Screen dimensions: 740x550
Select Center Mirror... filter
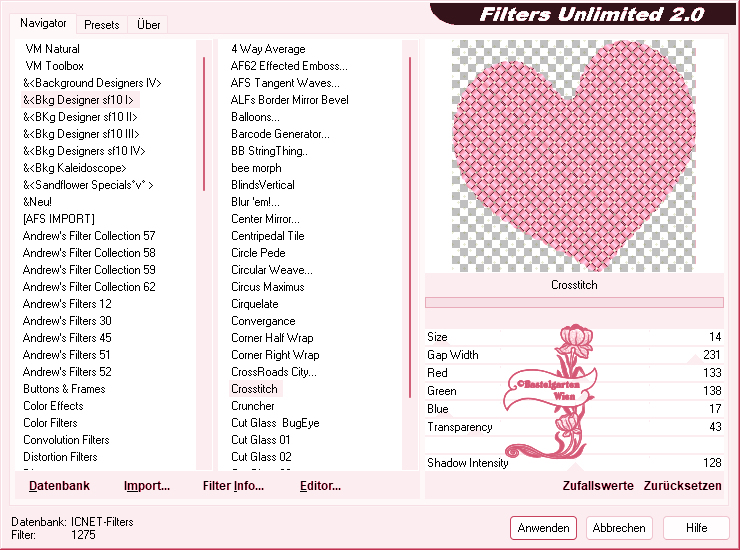(265, 219)
